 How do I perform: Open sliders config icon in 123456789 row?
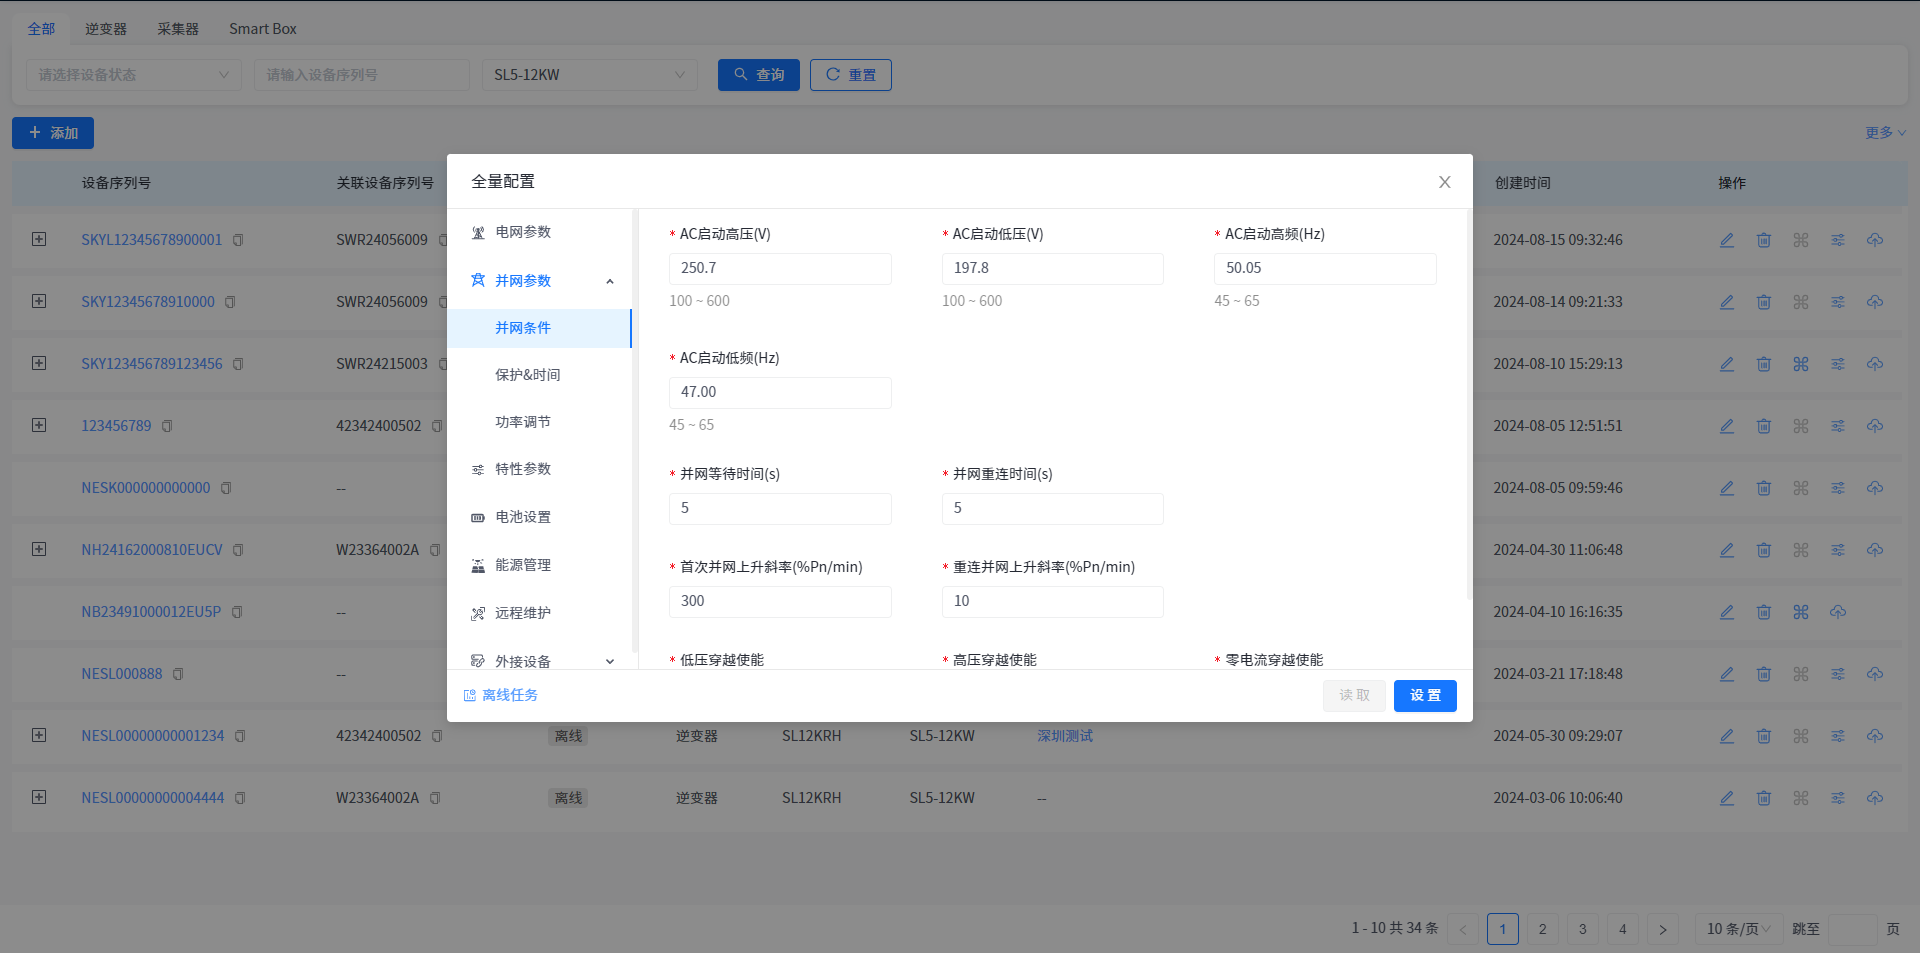click(x=1838, y=426)
